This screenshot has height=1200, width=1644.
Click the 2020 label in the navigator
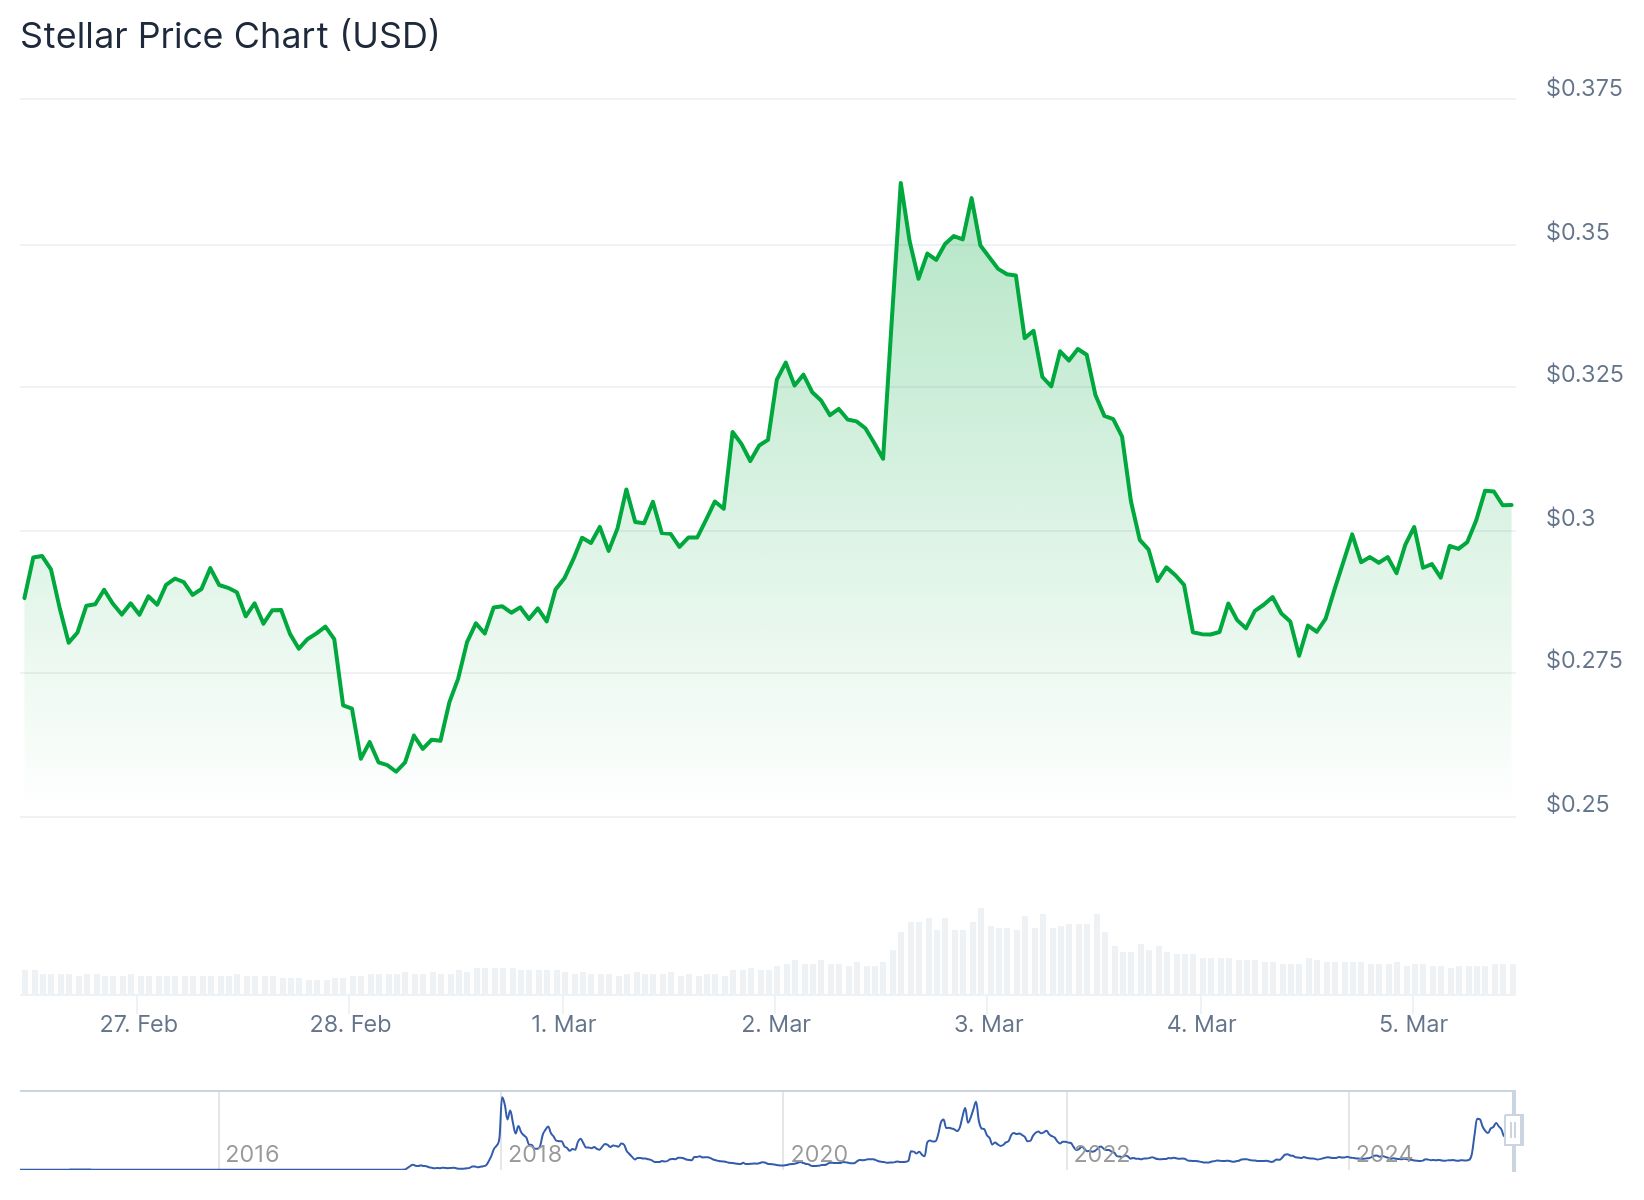pyautogui.click(x=819, y=1154)
